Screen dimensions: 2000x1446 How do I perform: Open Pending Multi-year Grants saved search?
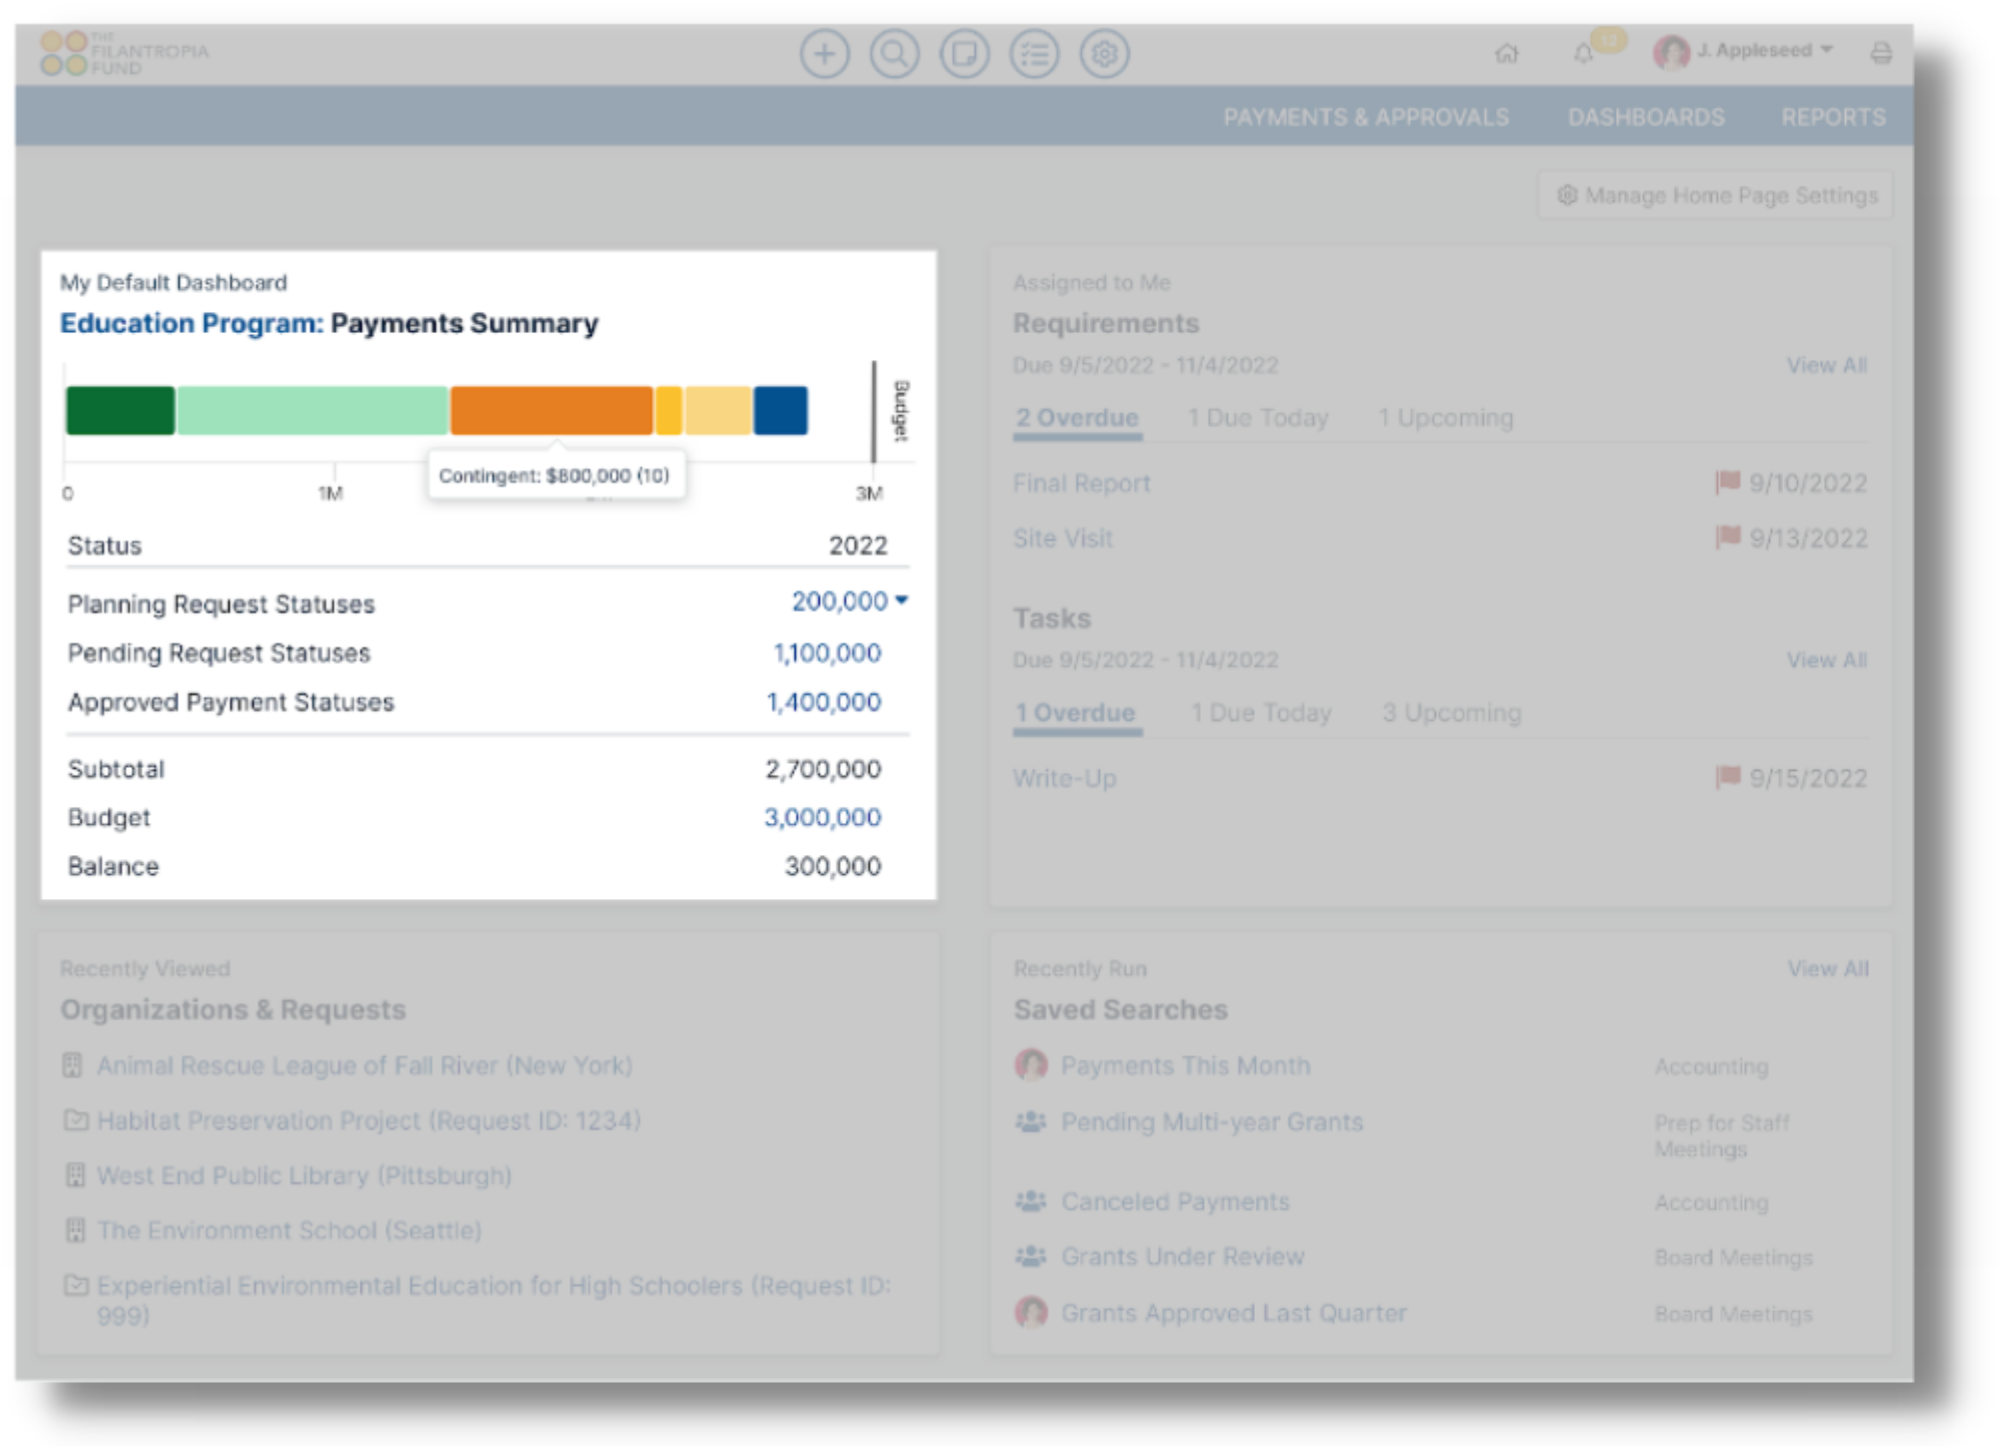pyautogui.click(x=1211, y=1122)
